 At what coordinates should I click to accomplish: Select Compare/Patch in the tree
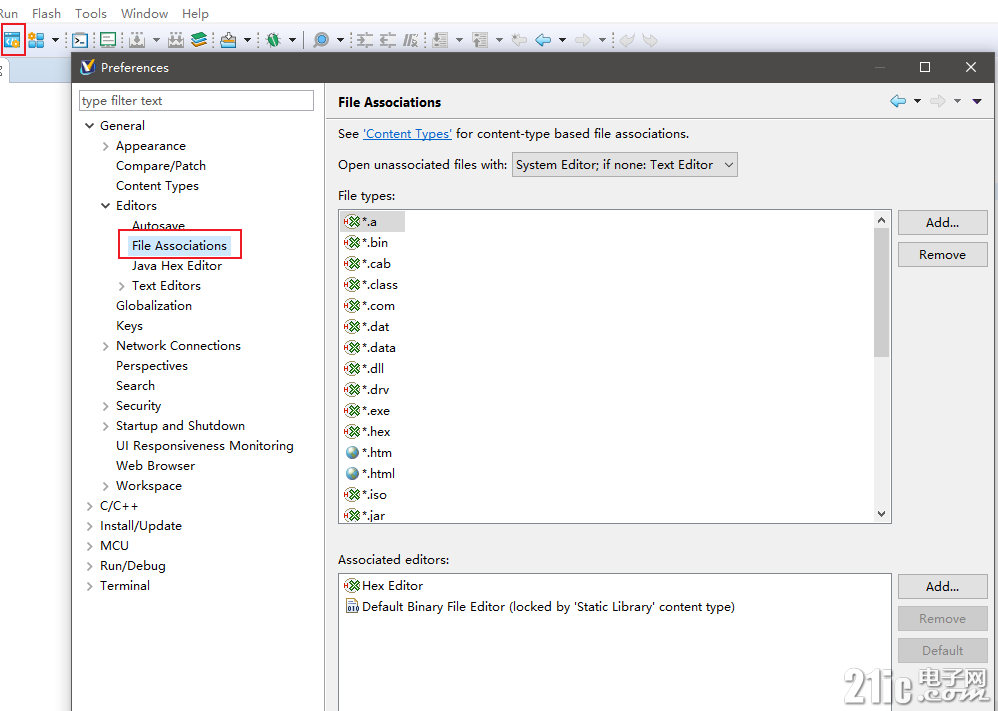pos(160,165)
